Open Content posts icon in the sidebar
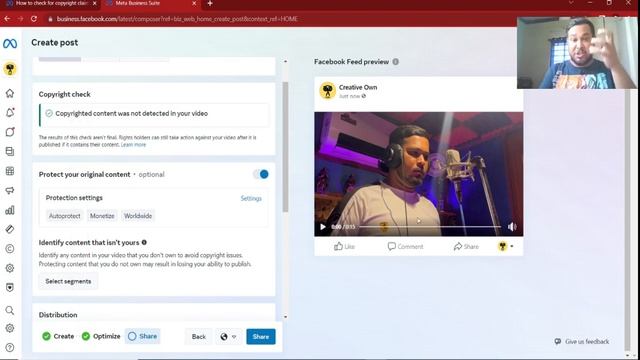The width and height of the screenshot is (640, 360). pyautogui.click(x=10, y=151)
